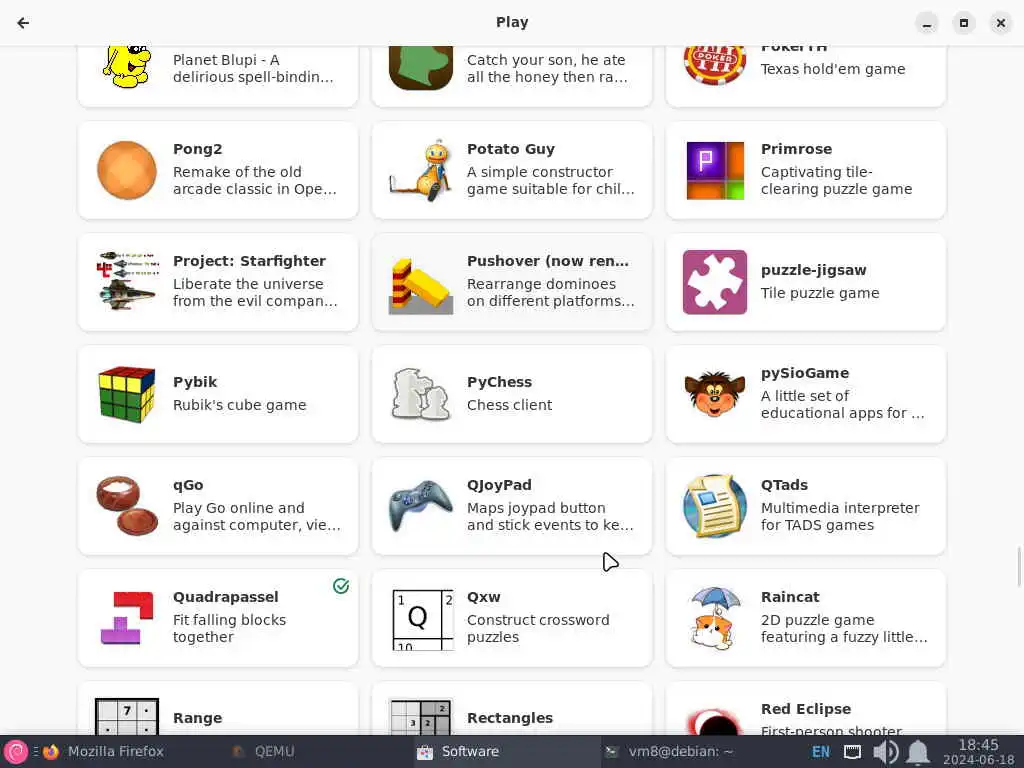Click the vertical scrollbar handle
Viewport: 1024px width, 768px height.
(x=1019, y=567)
